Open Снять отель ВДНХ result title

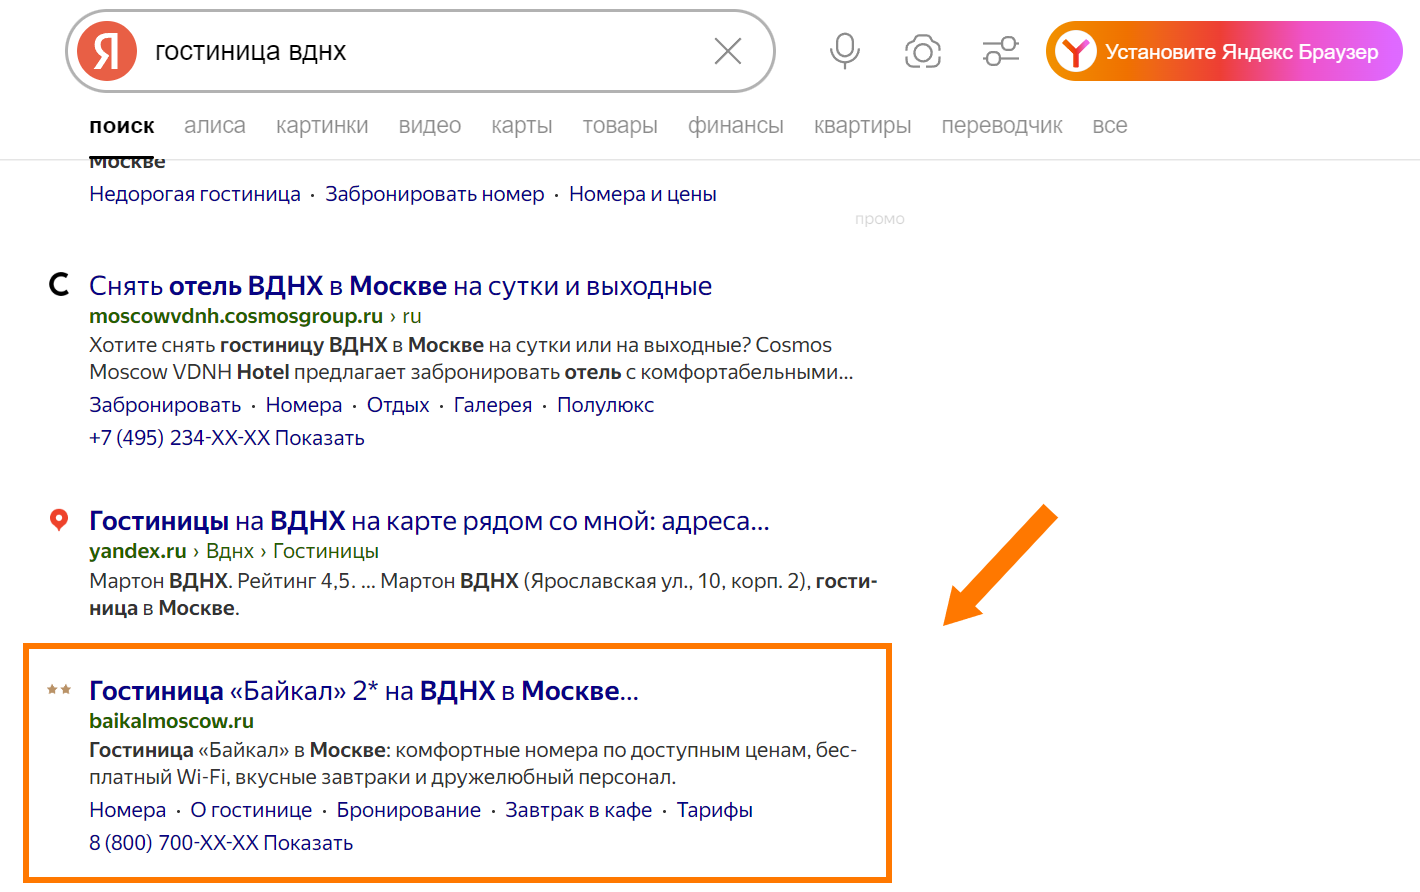coord(400,286)
